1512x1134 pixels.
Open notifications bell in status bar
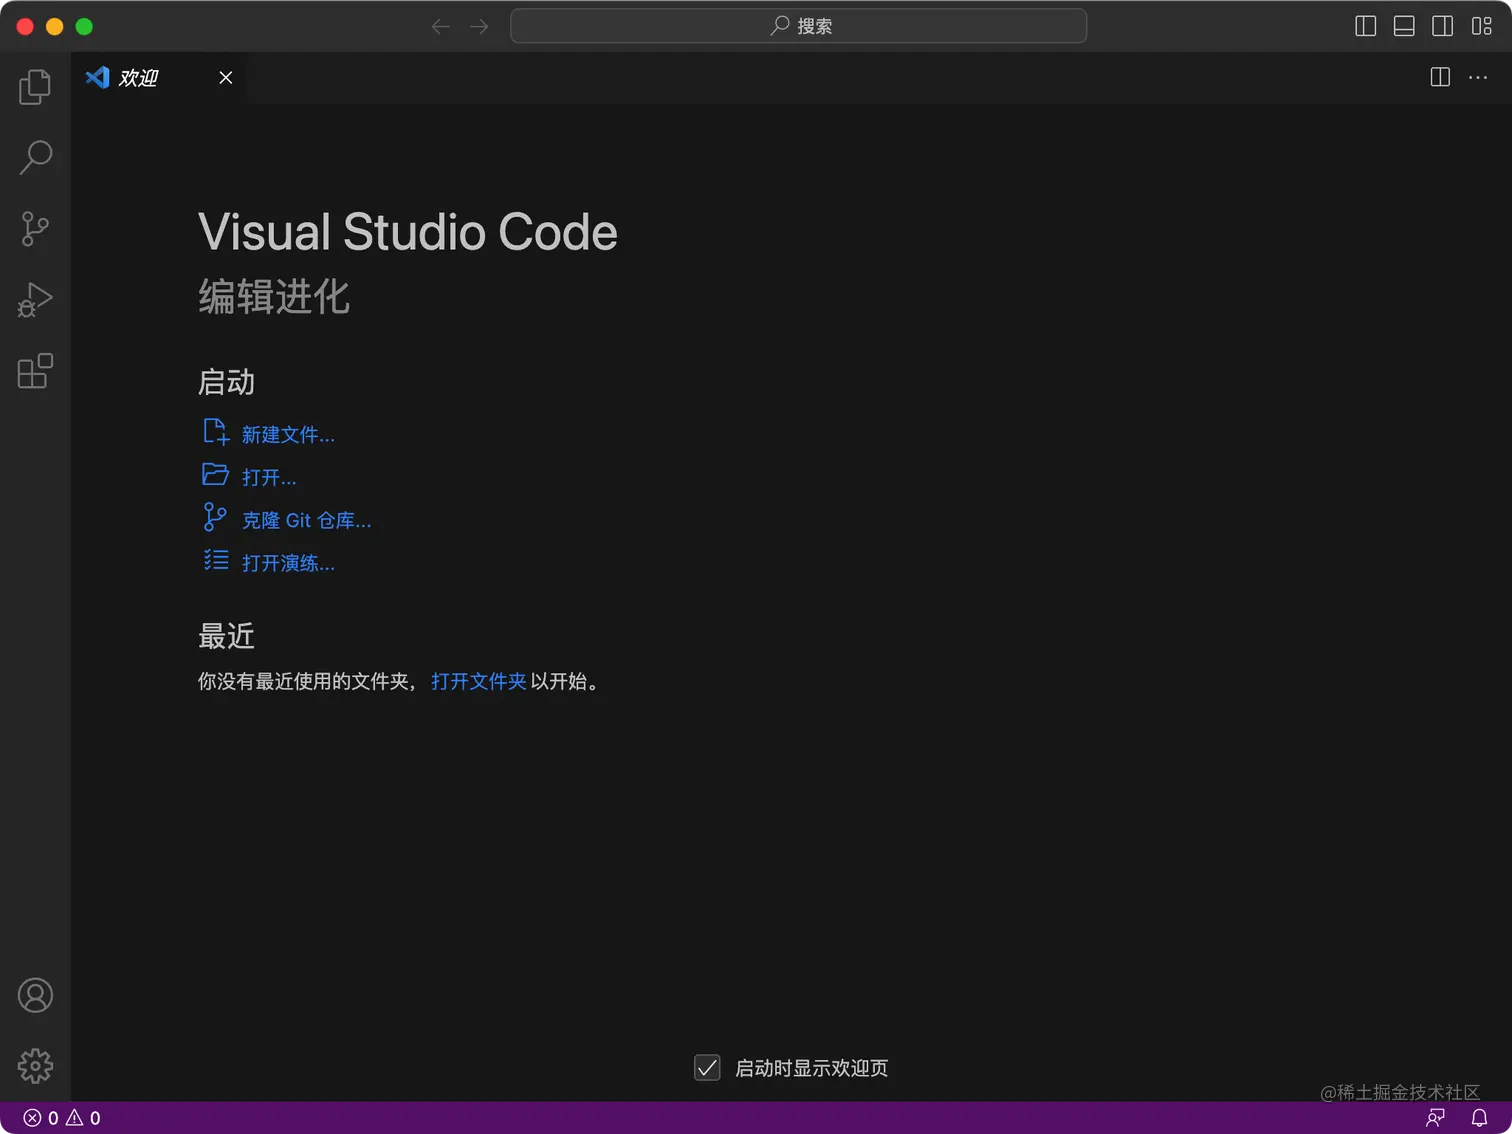(x=1479, y=1118)
